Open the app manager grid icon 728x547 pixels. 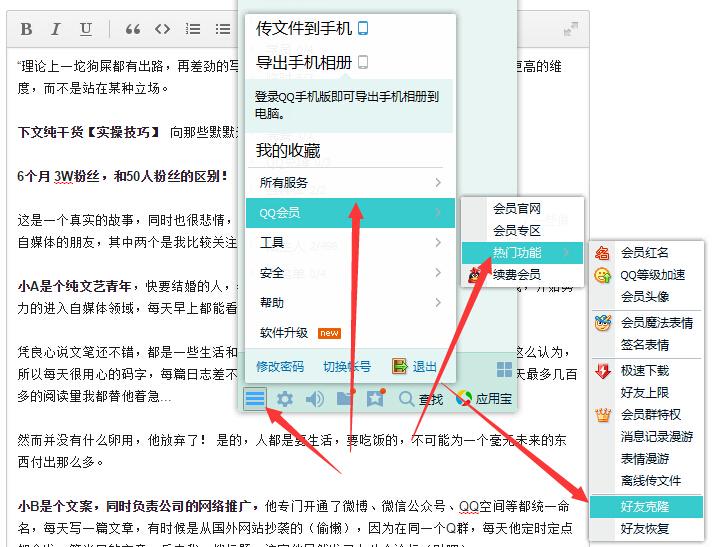[504, 370]
